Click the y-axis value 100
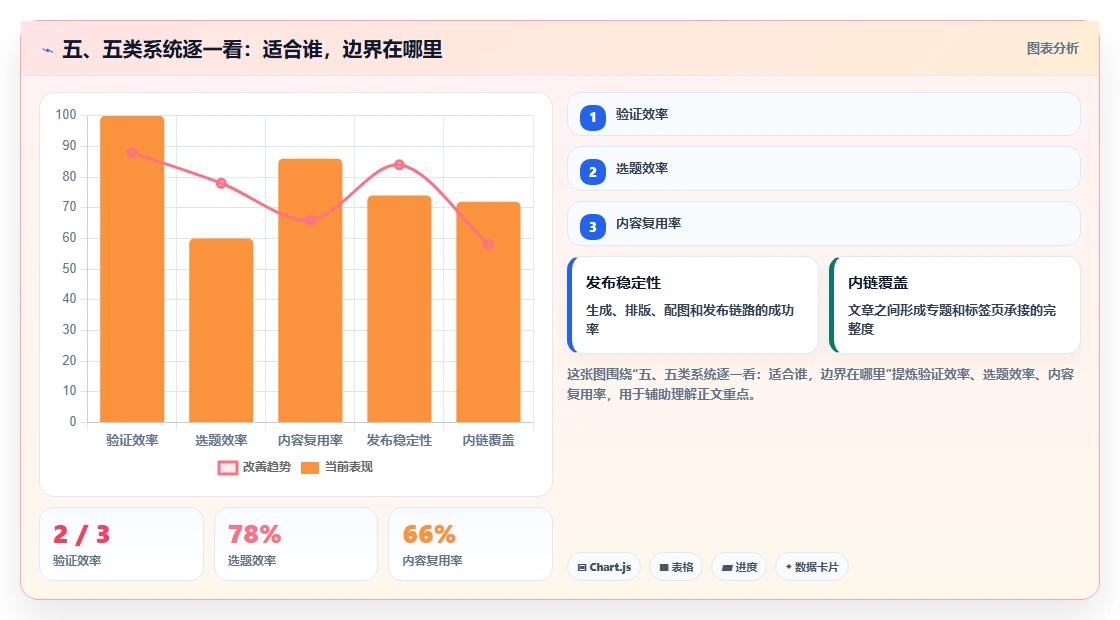 [x=66, y=115]
